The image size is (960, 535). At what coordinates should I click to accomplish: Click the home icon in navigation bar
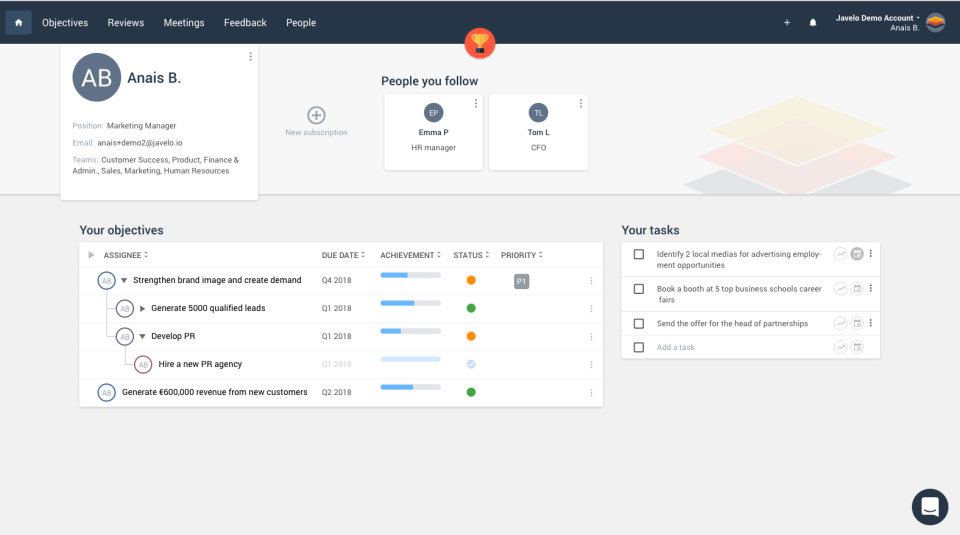coord(18,22)
